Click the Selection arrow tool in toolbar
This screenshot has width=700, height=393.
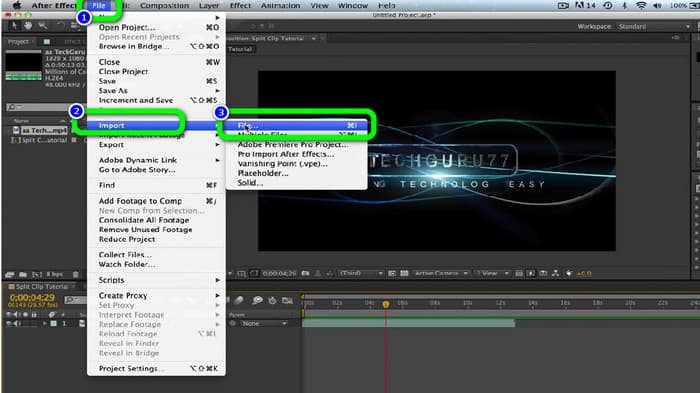coord(14,26)
